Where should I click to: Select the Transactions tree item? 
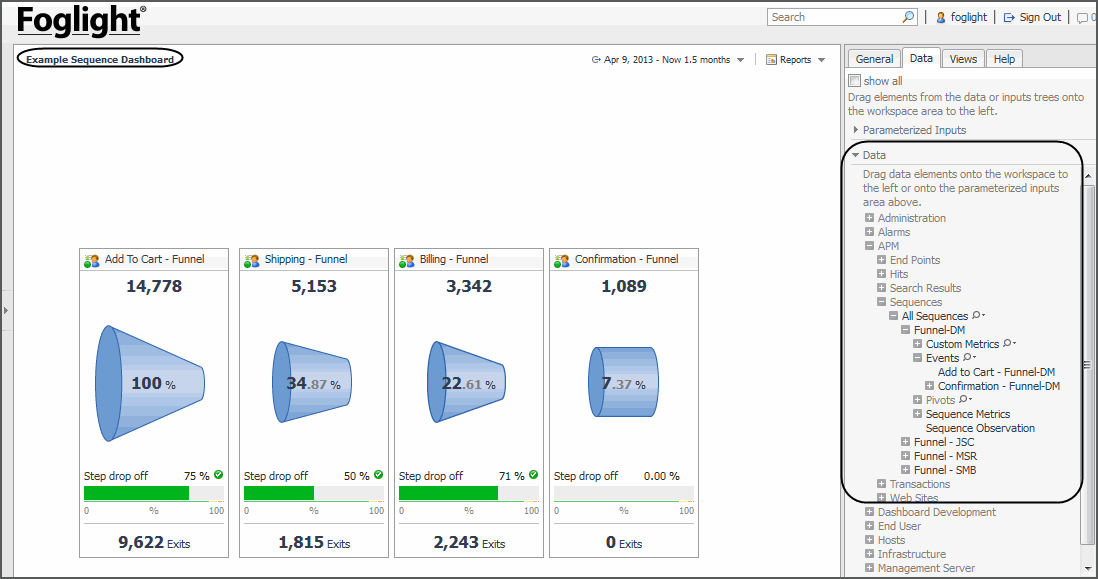[x=920, y=484]
